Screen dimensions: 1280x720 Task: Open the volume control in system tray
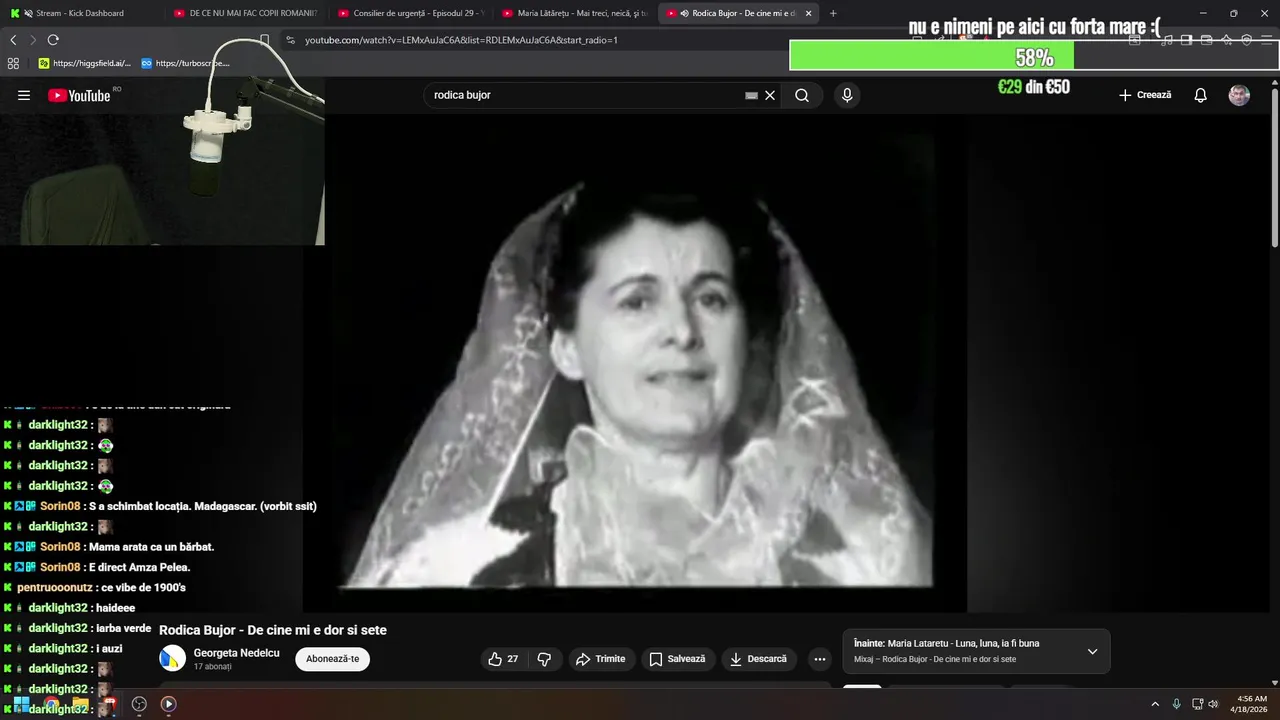click(1214, 704)
